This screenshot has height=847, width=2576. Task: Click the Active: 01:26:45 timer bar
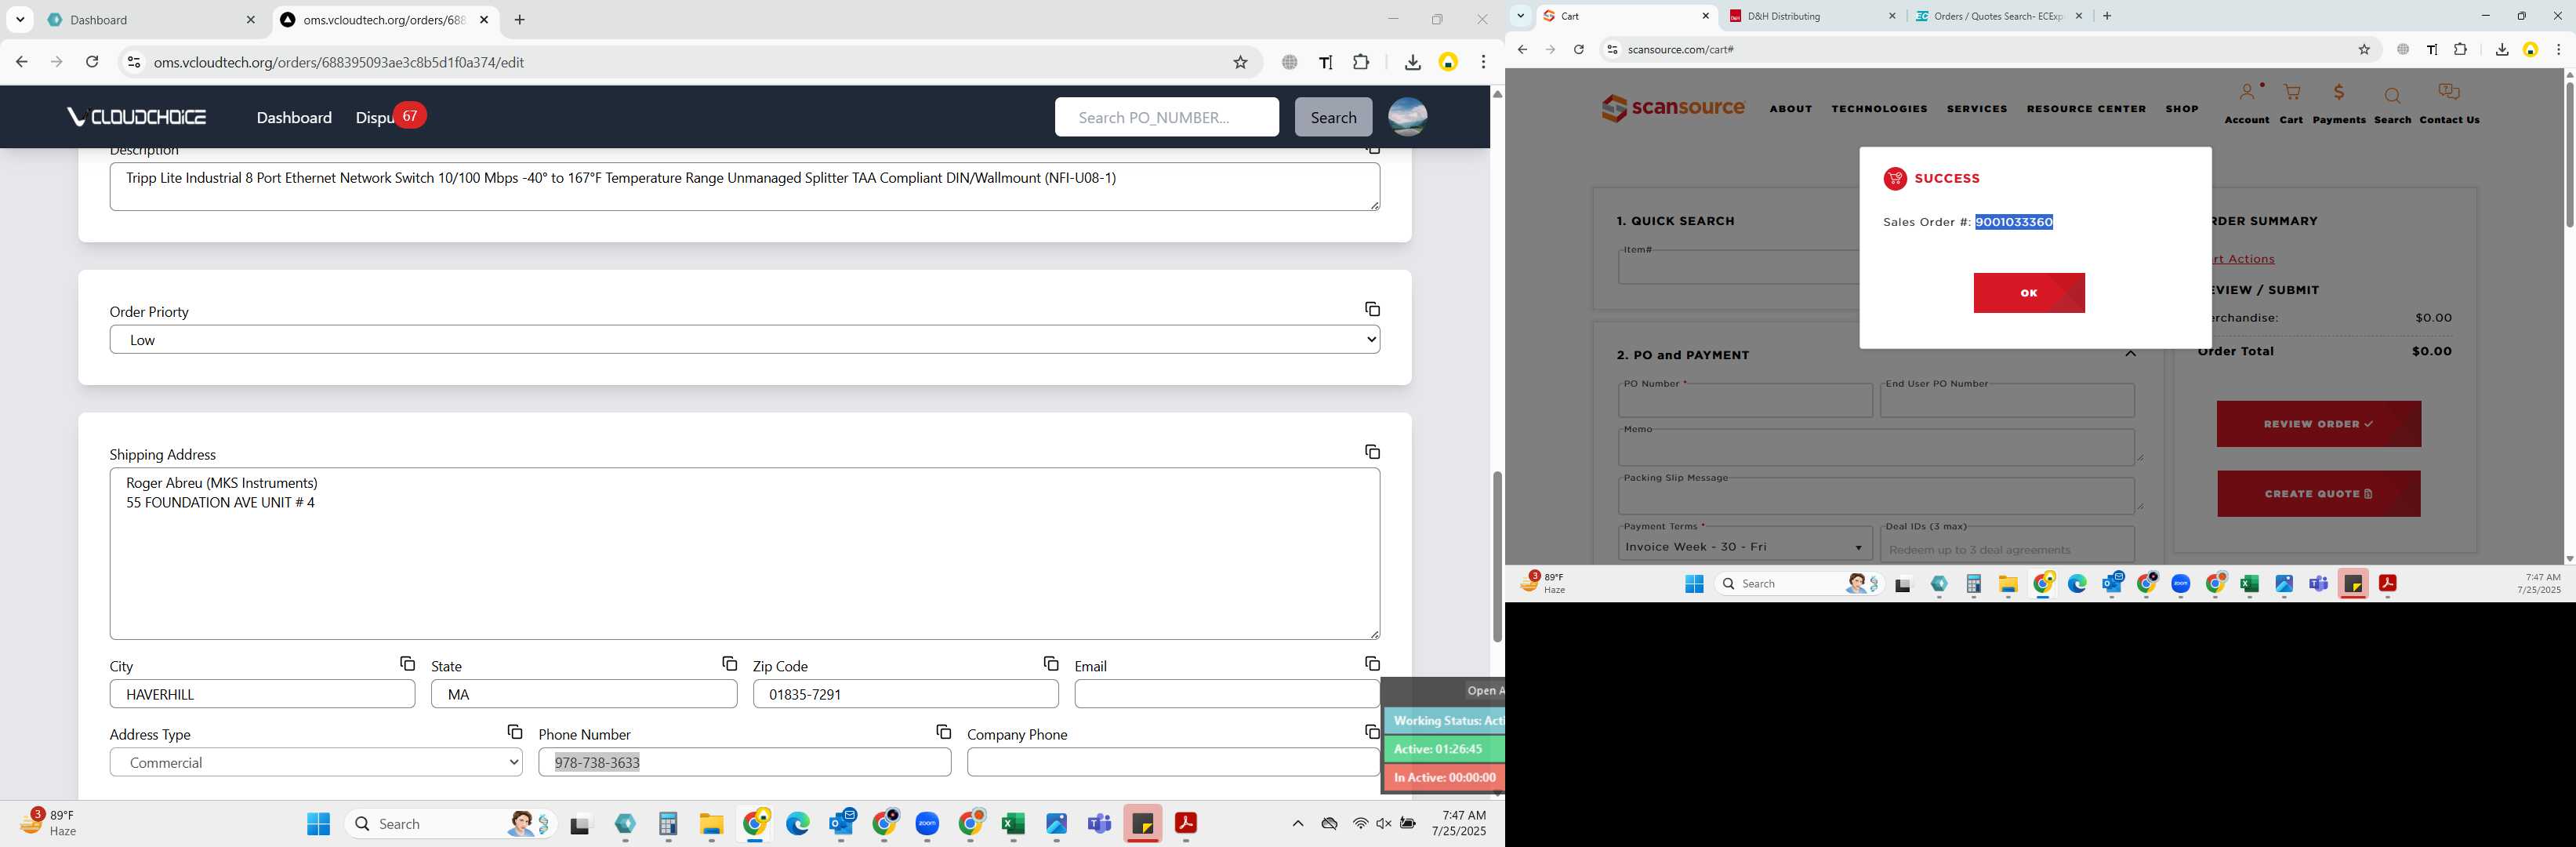[1443, 749]
